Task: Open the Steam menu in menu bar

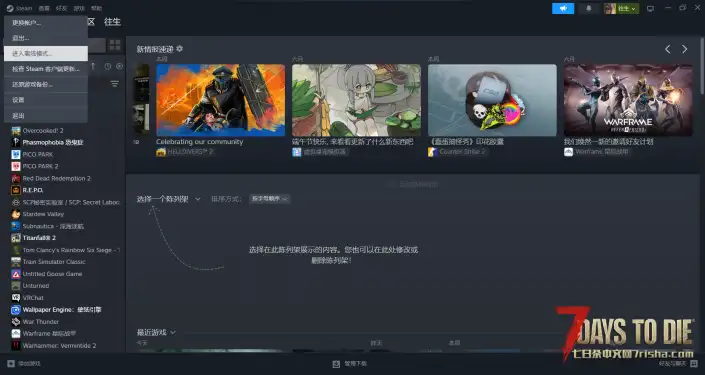Action: point(19,8)
